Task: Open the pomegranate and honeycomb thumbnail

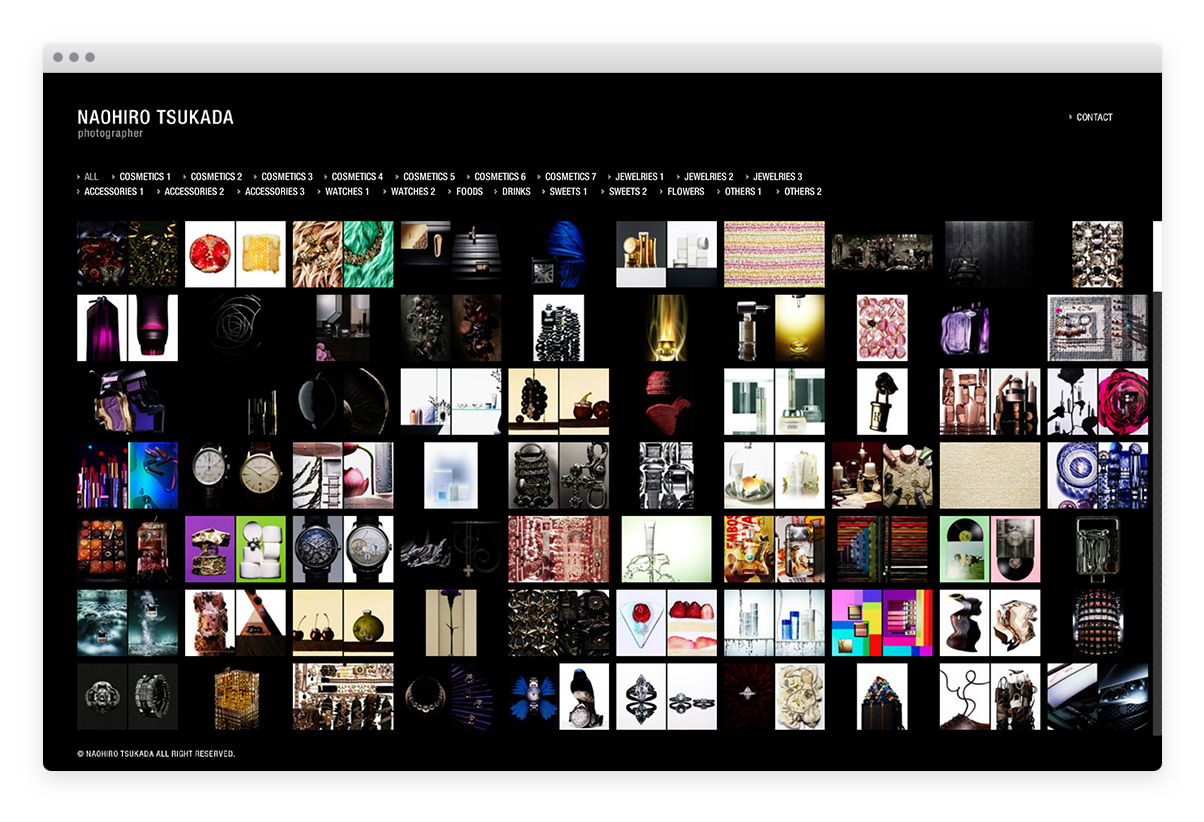Action: [x=235, y=254]
